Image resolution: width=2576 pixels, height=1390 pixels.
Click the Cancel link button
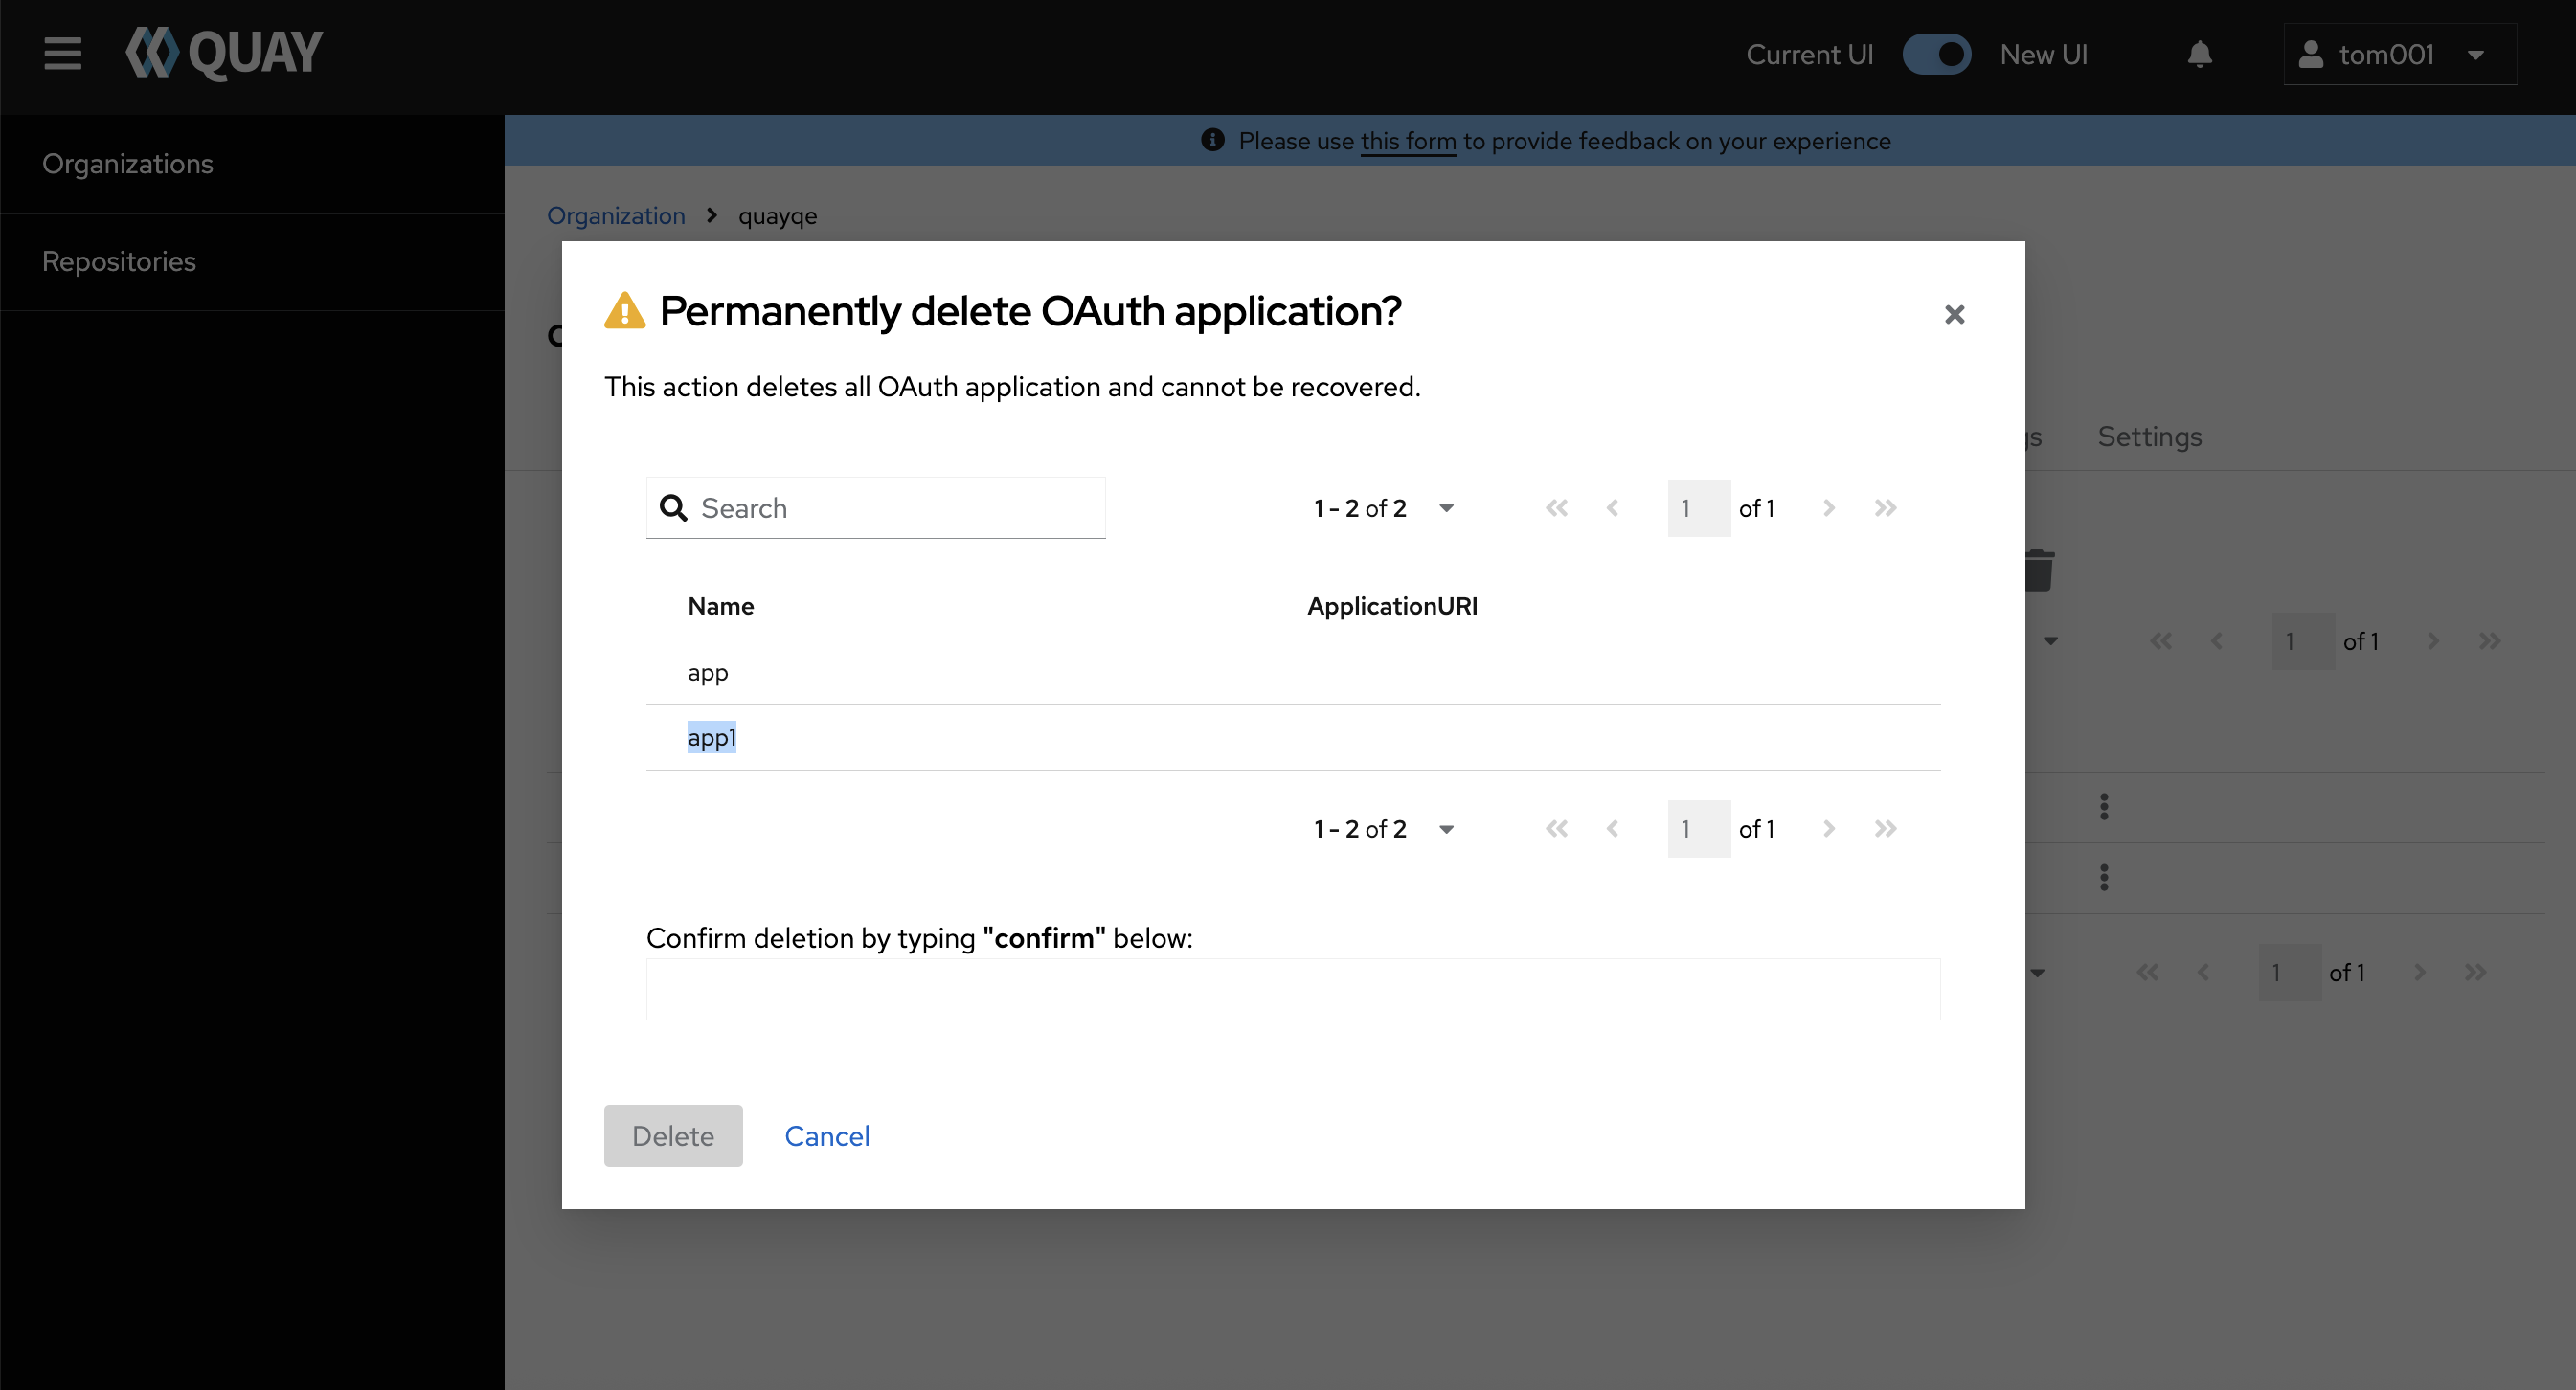point(827,1136)
